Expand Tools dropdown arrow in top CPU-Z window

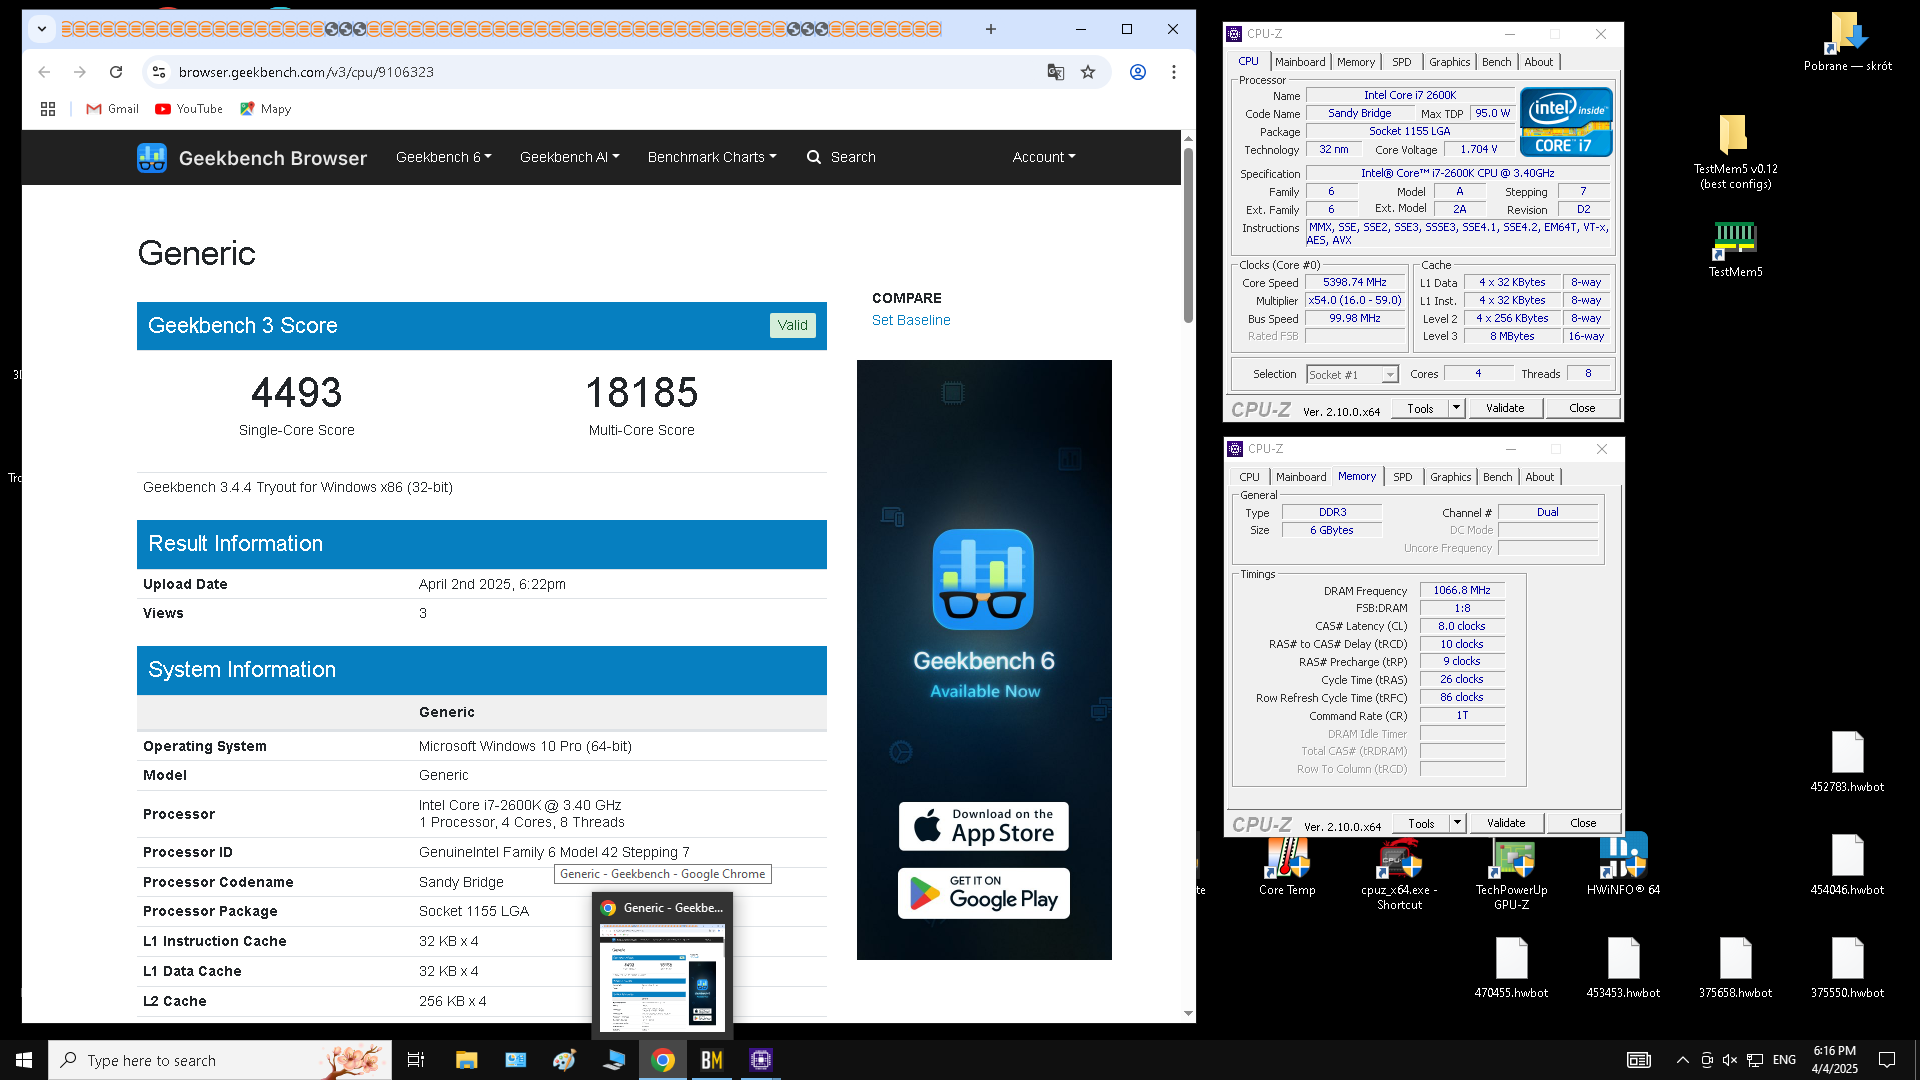point(1457,408)
